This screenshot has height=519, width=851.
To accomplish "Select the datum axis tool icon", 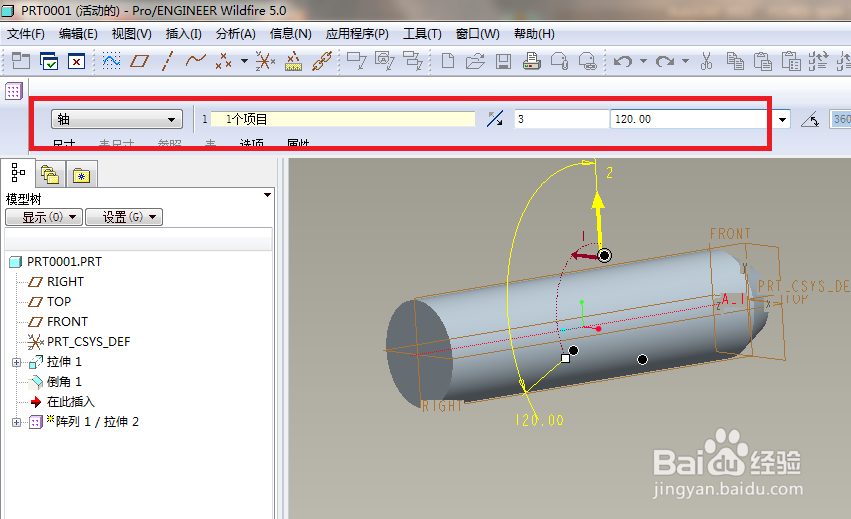I will [167, 61].
